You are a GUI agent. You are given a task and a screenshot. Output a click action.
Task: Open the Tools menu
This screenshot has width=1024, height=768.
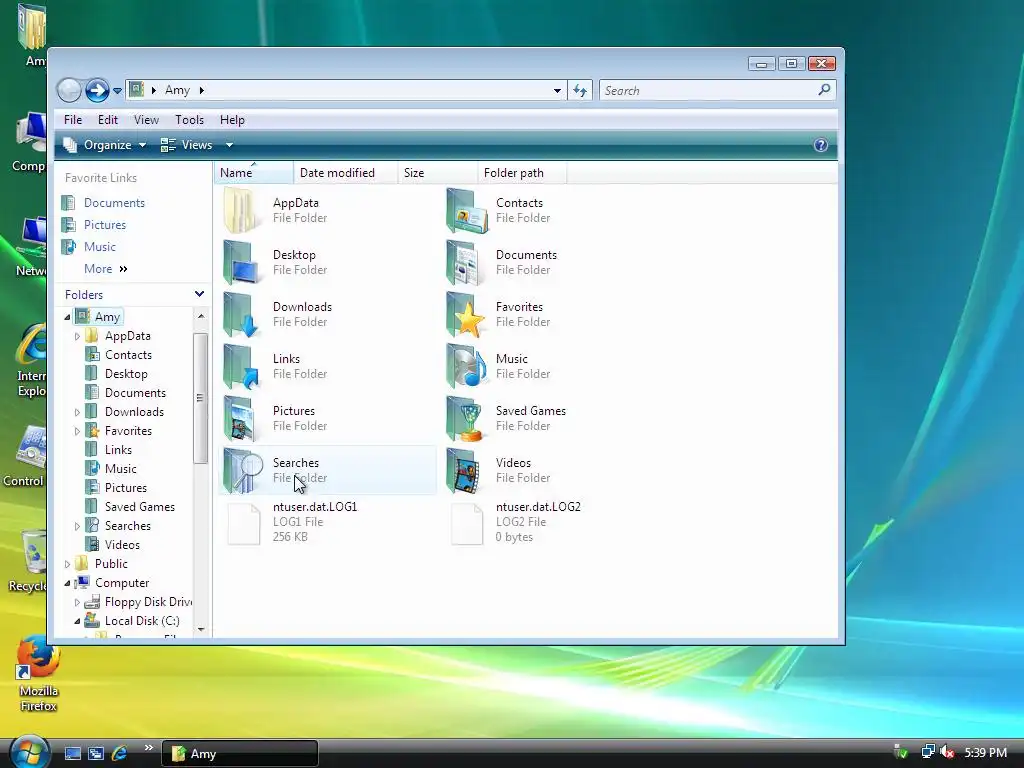point(189,120)
